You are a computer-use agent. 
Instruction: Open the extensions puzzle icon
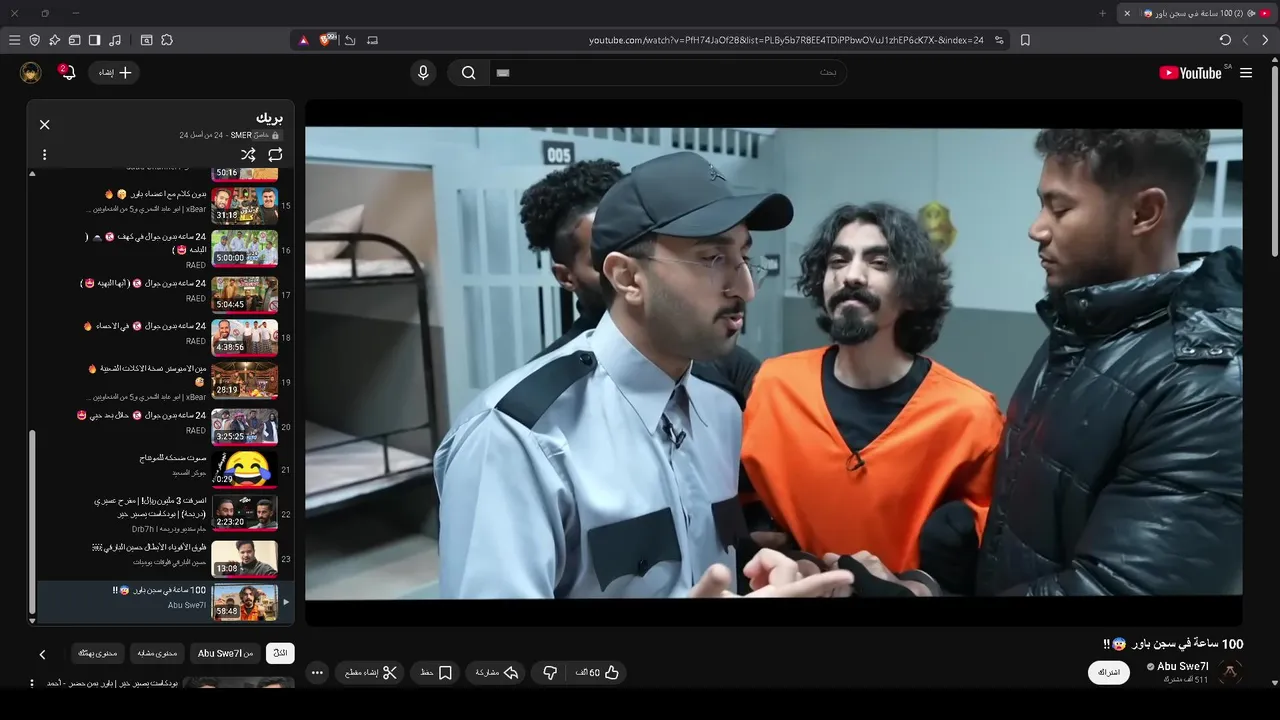click(167, 40)
